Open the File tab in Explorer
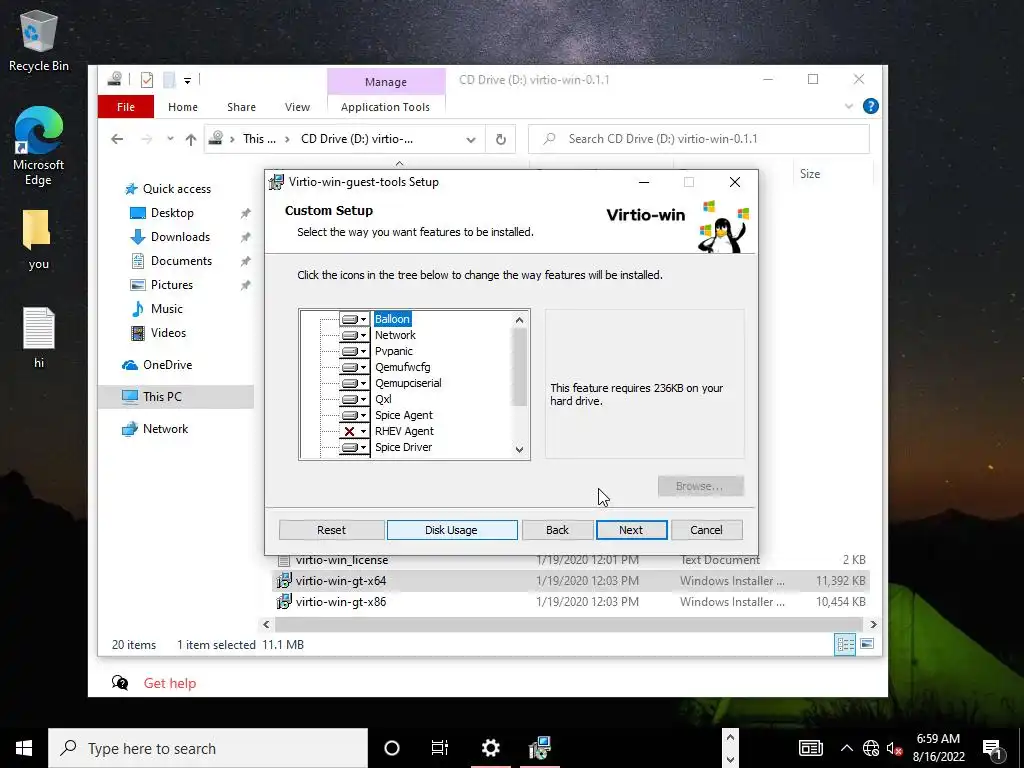Image resolution: width=1024 pixels, height=768 pixels. pyautogui.click(x=126, y=107)
